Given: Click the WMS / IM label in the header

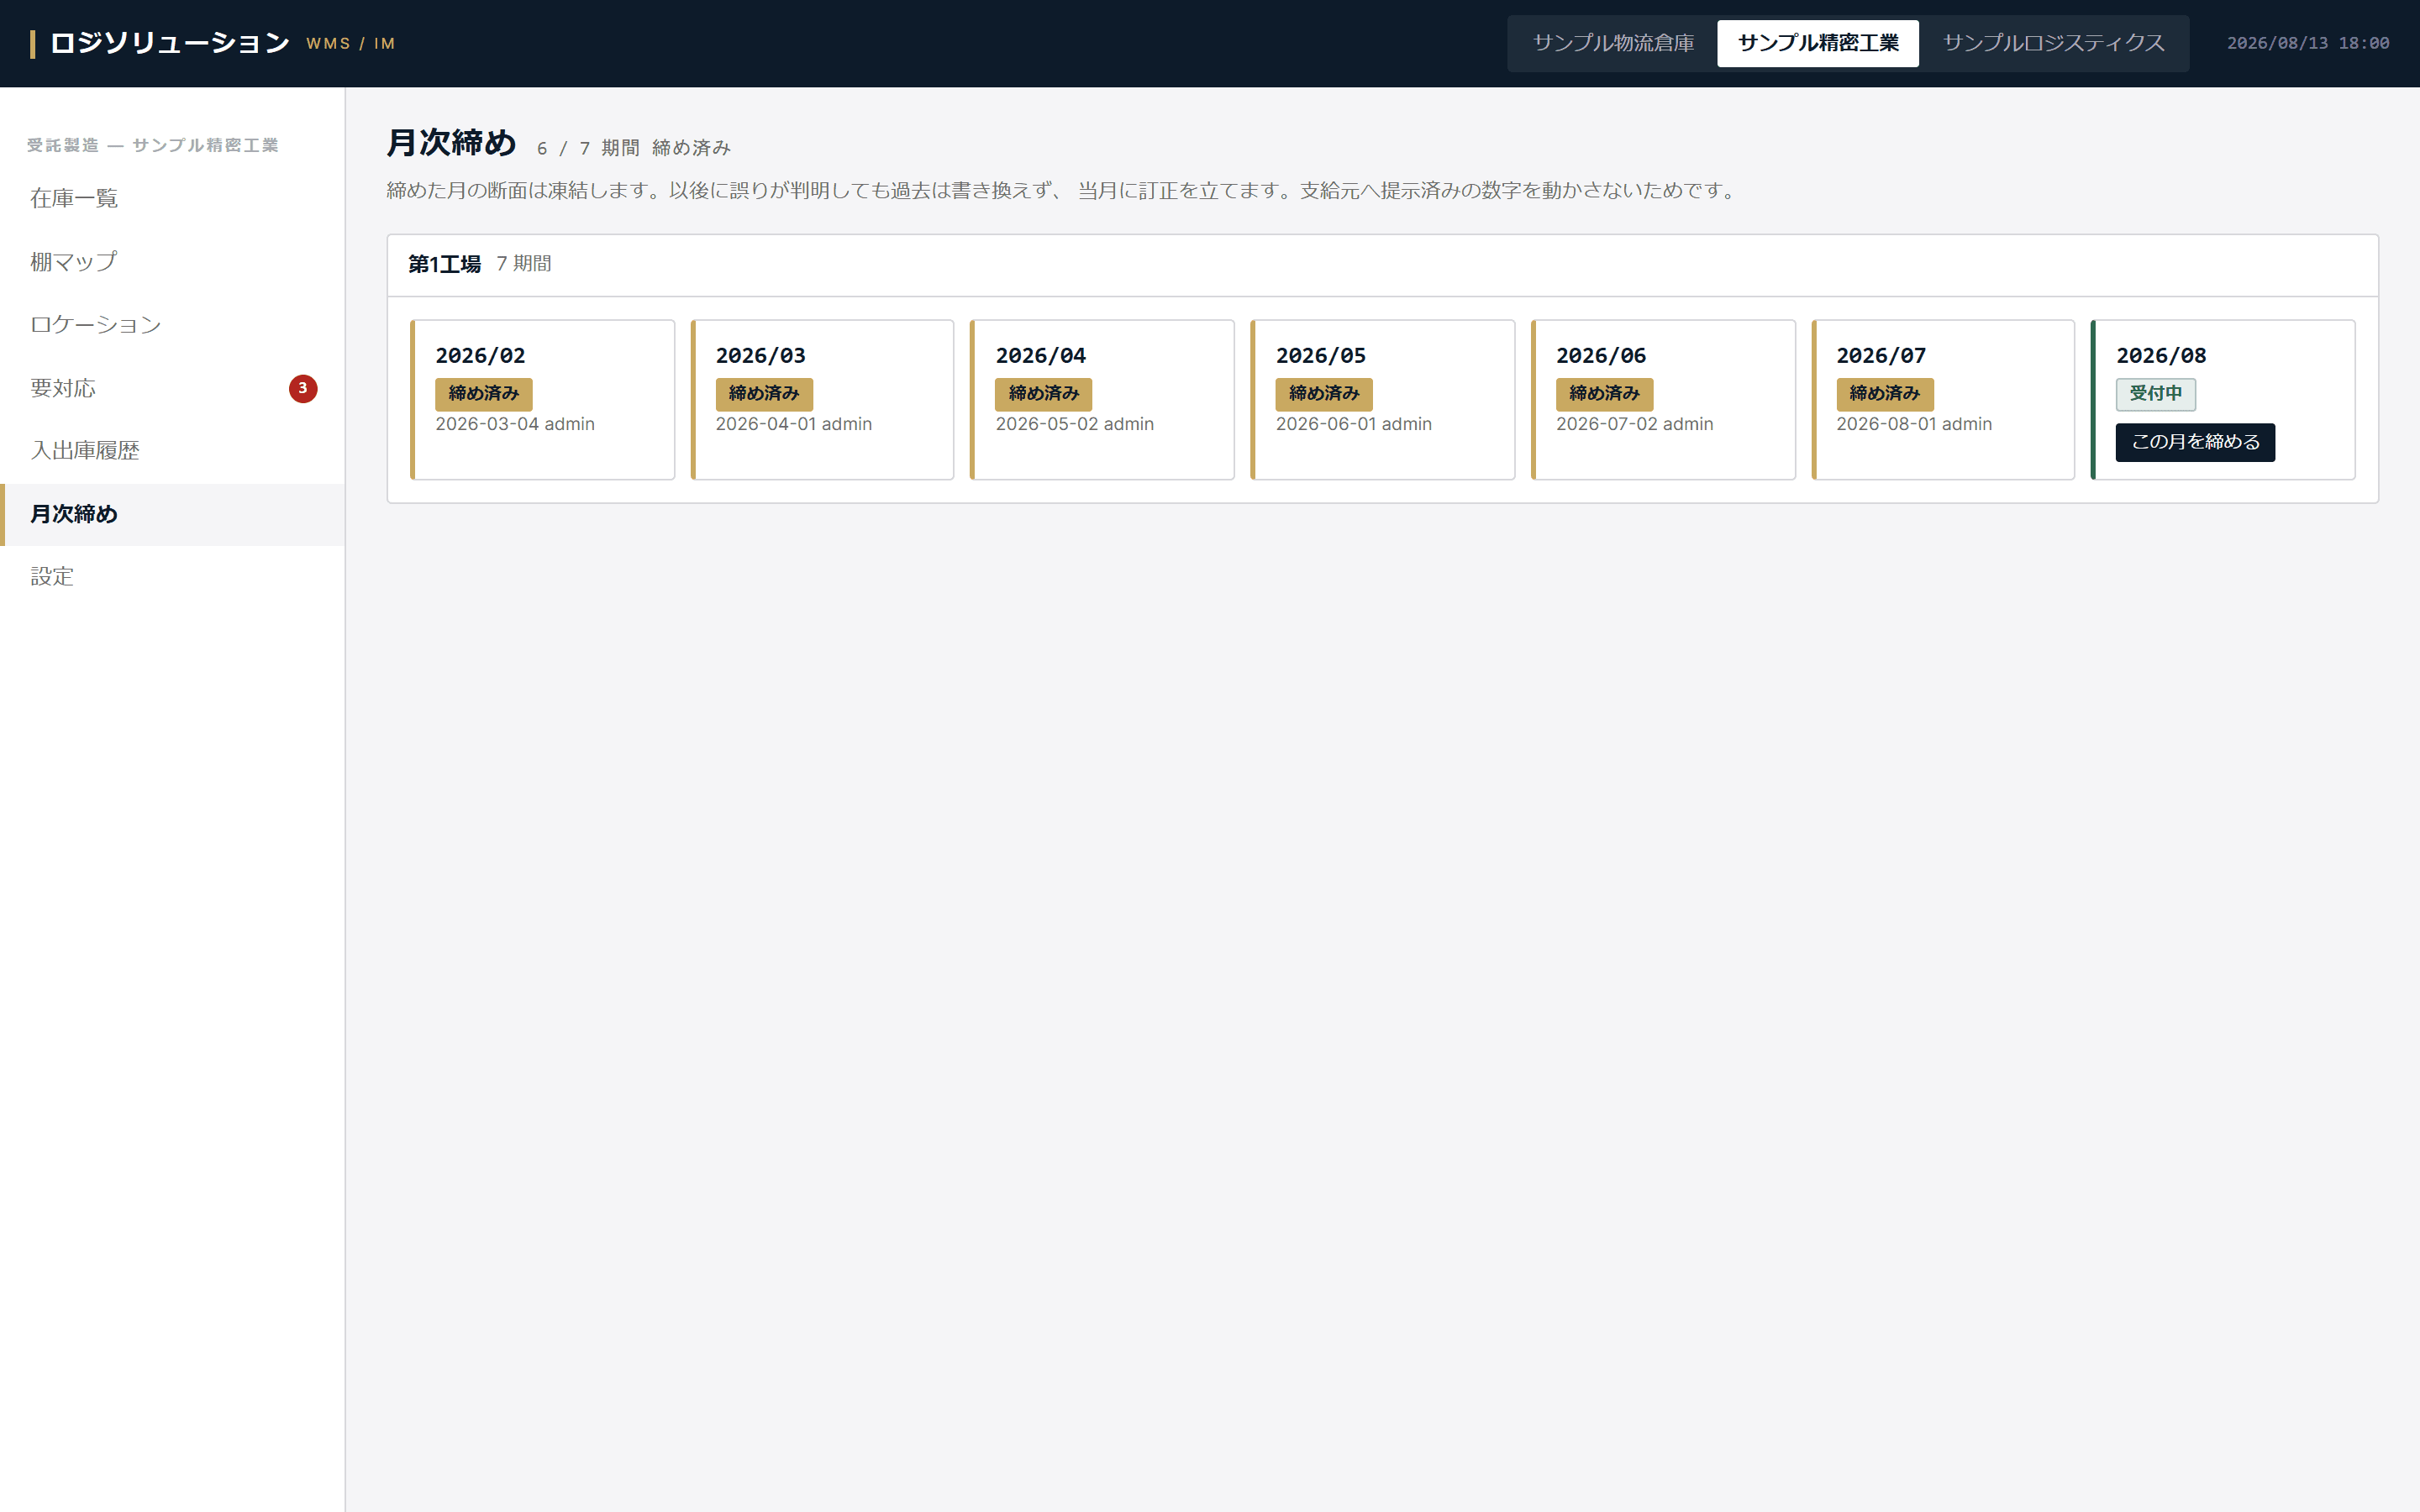Looking at the screenshot, I should pyautogui.click(x=351, y=44).
